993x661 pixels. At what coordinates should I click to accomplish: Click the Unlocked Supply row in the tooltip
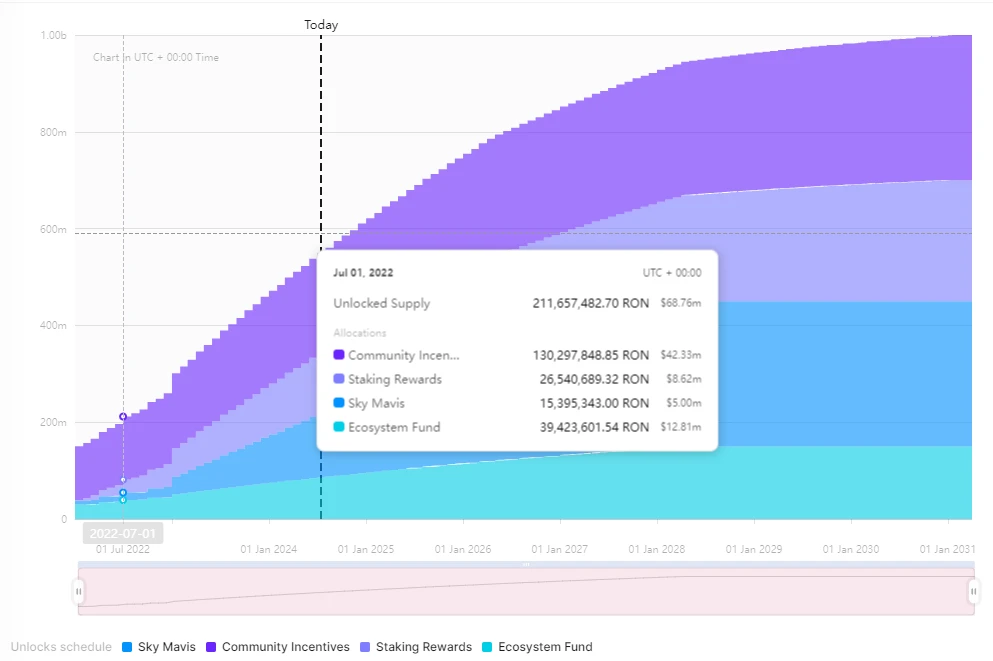point(516,303)
